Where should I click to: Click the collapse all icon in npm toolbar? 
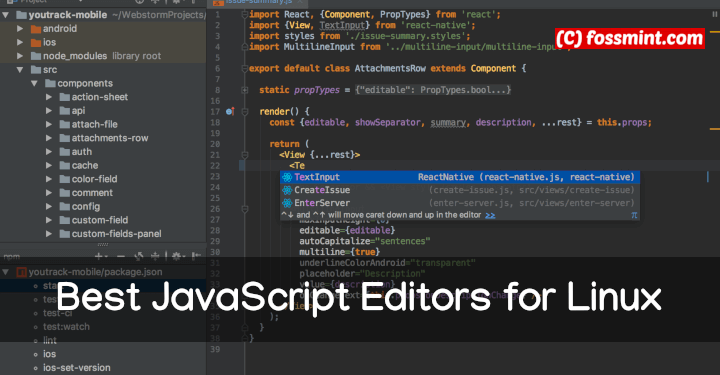click(155, 256)
